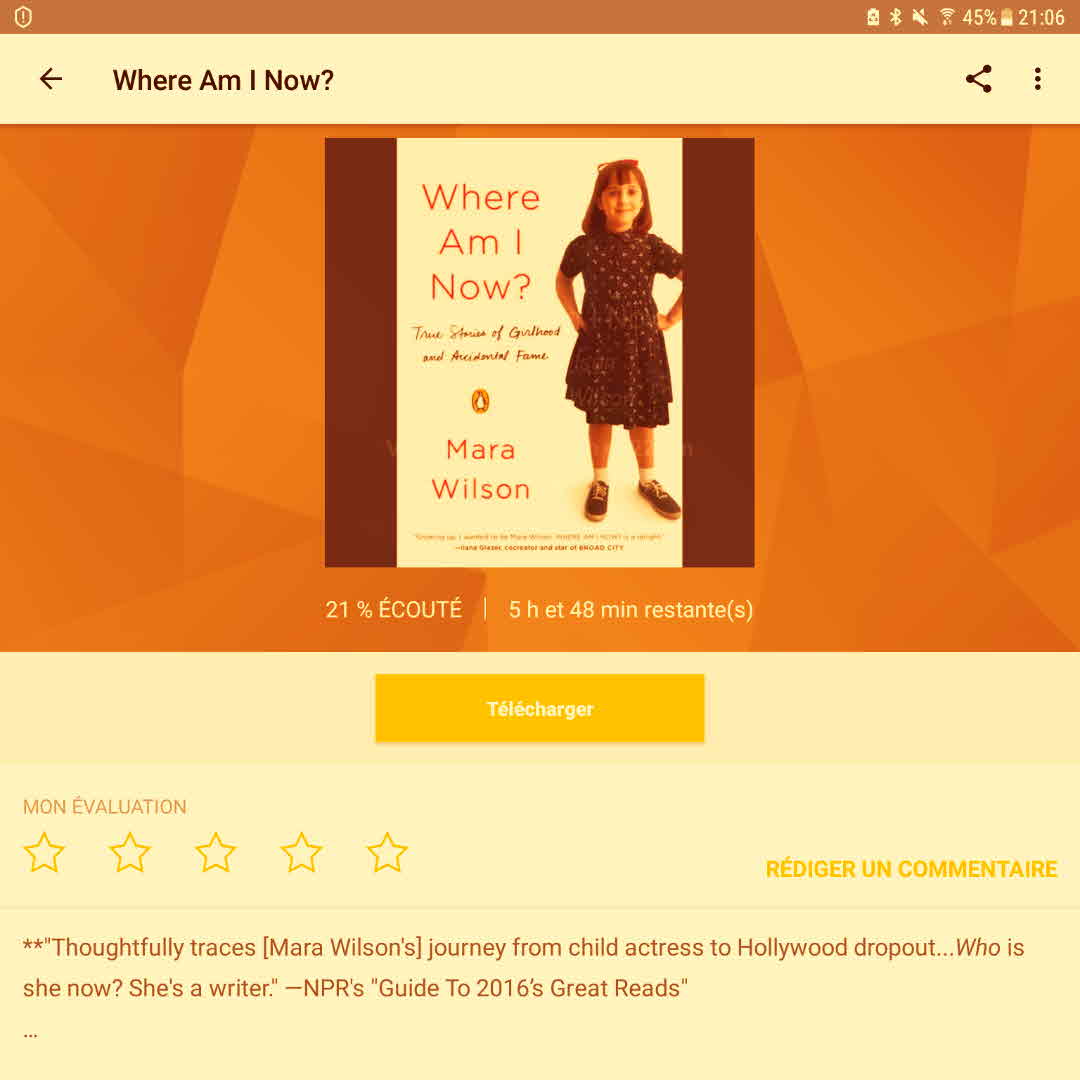Tap the 21 % écouté progress label
Screen dimensions: 1080x1080
393,610
